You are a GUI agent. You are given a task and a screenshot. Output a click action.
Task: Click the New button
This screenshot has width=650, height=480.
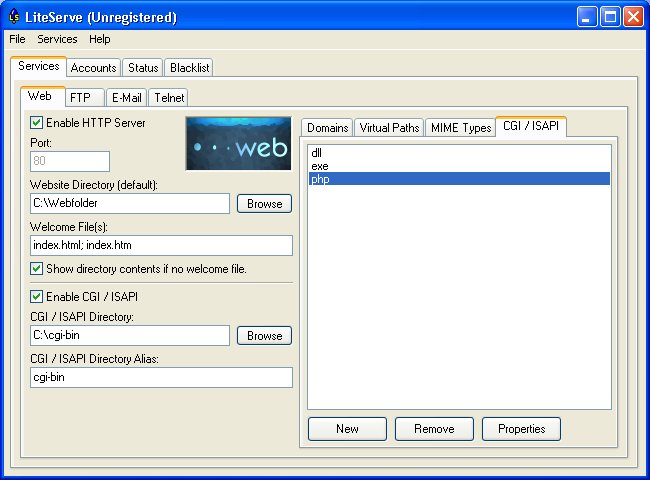click(x=347, y=429)
